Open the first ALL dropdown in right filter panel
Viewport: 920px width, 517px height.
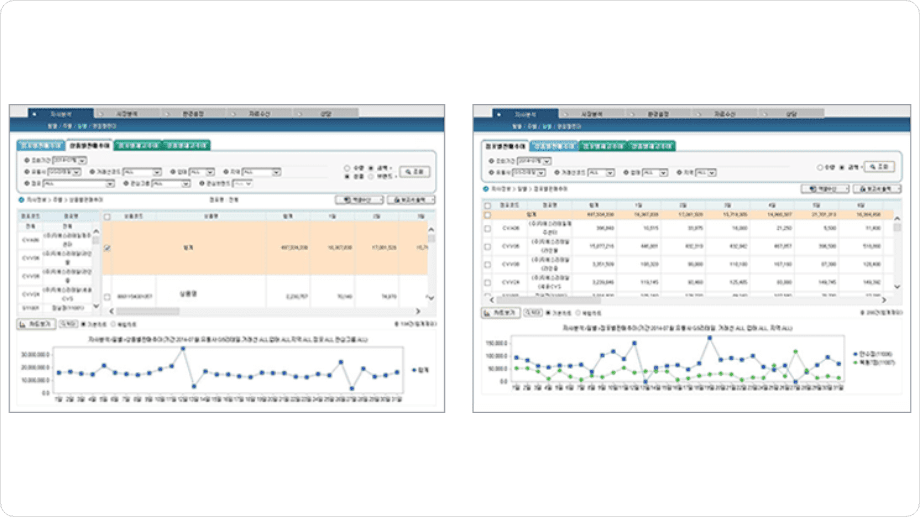601,173
